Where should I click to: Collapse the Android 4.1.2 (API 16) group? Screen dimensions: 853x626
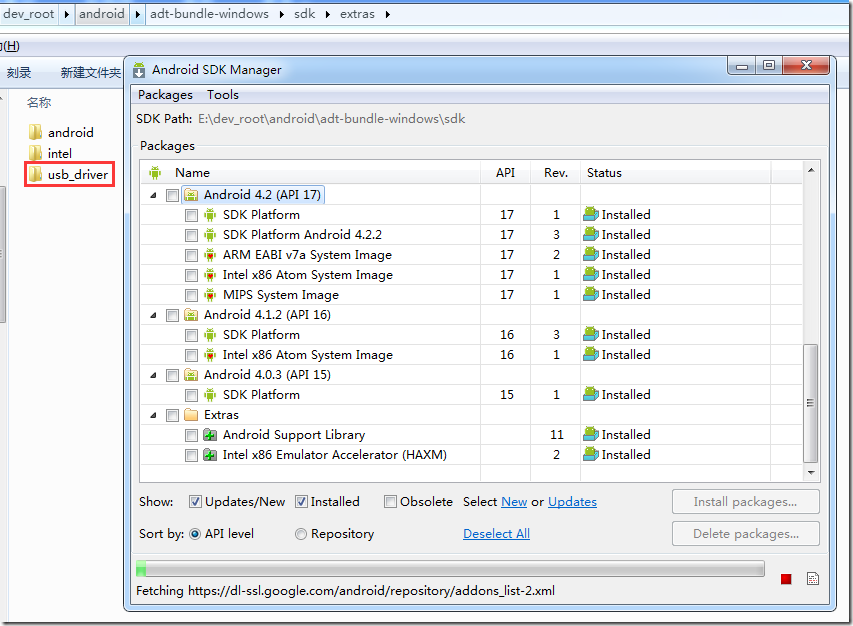point(153,315)
